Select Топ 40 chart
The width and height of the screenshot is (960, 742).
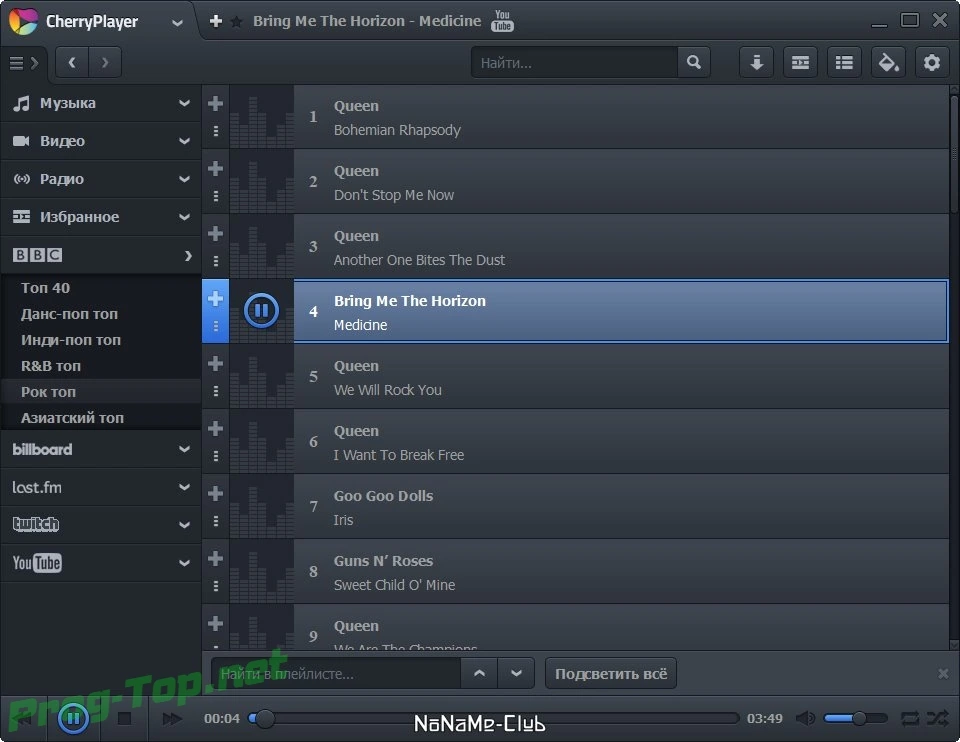(45, 288)
